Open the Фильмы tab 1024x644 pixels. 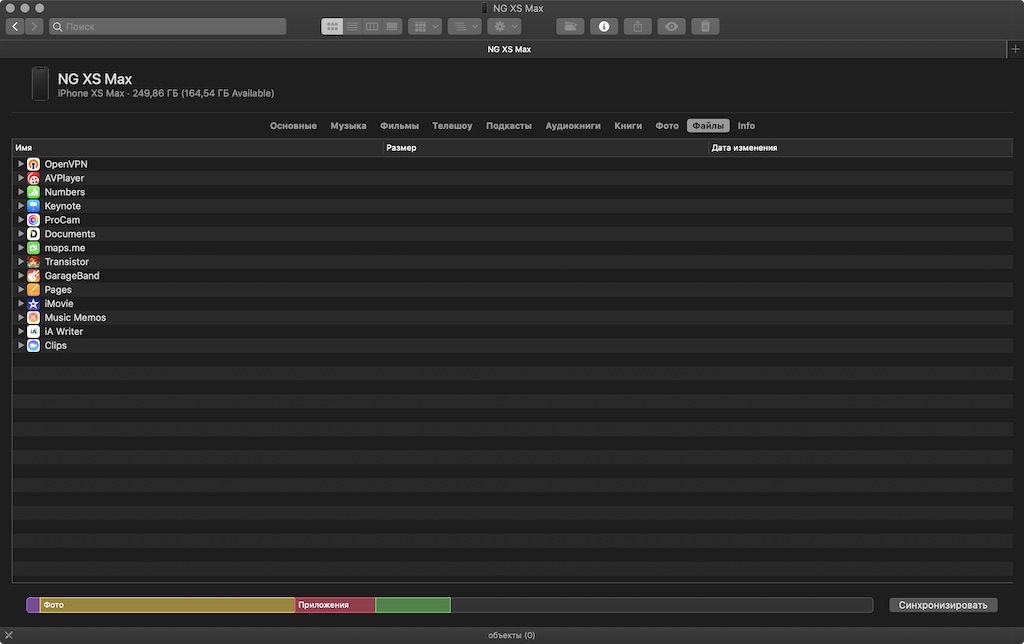tap(399, 126)
